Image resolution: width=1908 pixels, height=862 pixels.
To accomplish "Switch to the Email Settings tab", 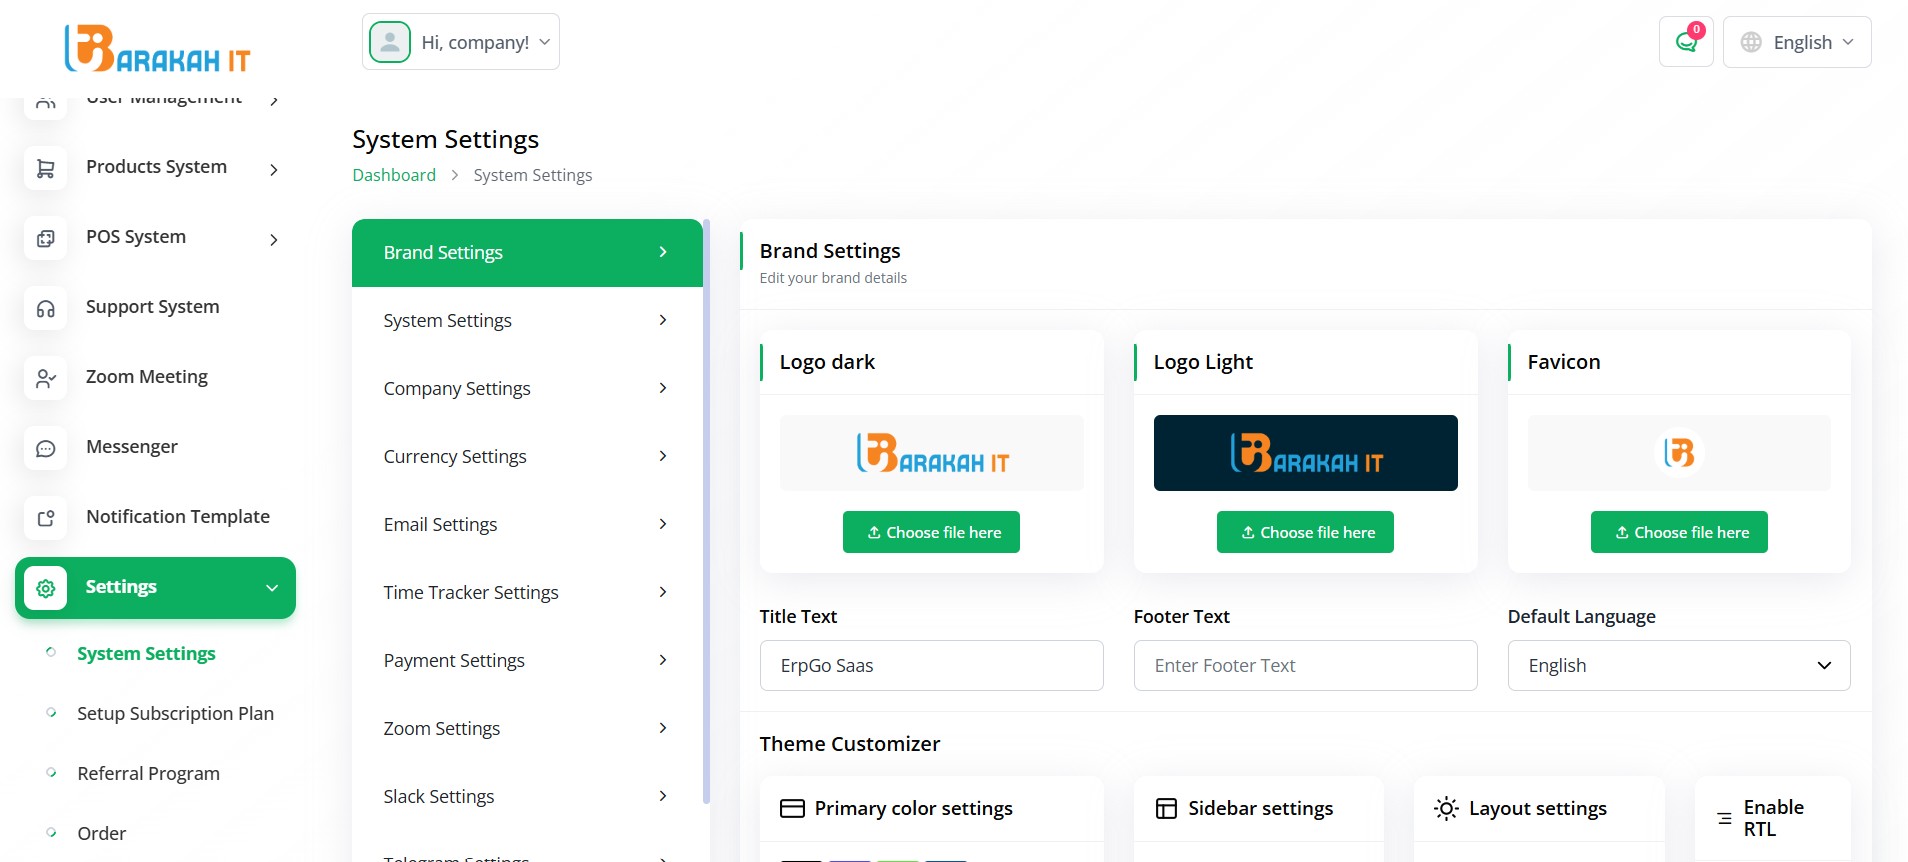I will tap(526, 525).
